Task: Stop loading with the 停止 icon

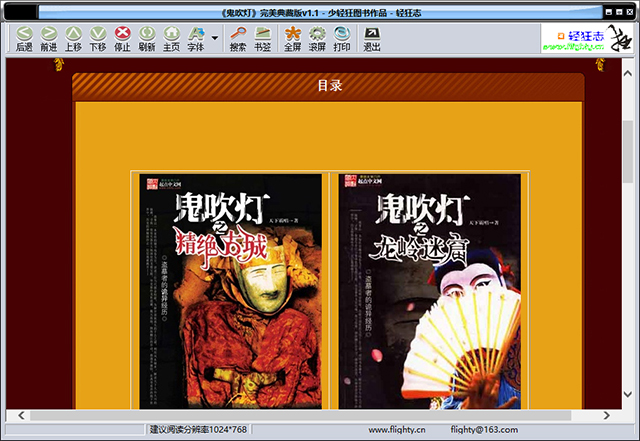Action: pyautogui.click(x=122, y=39)
